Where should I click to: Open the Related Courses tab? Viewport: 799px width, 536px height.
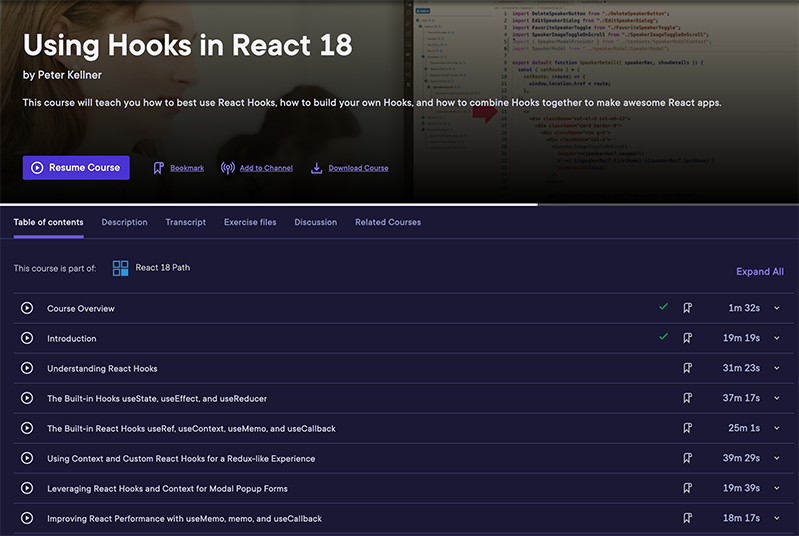(388, 222)
